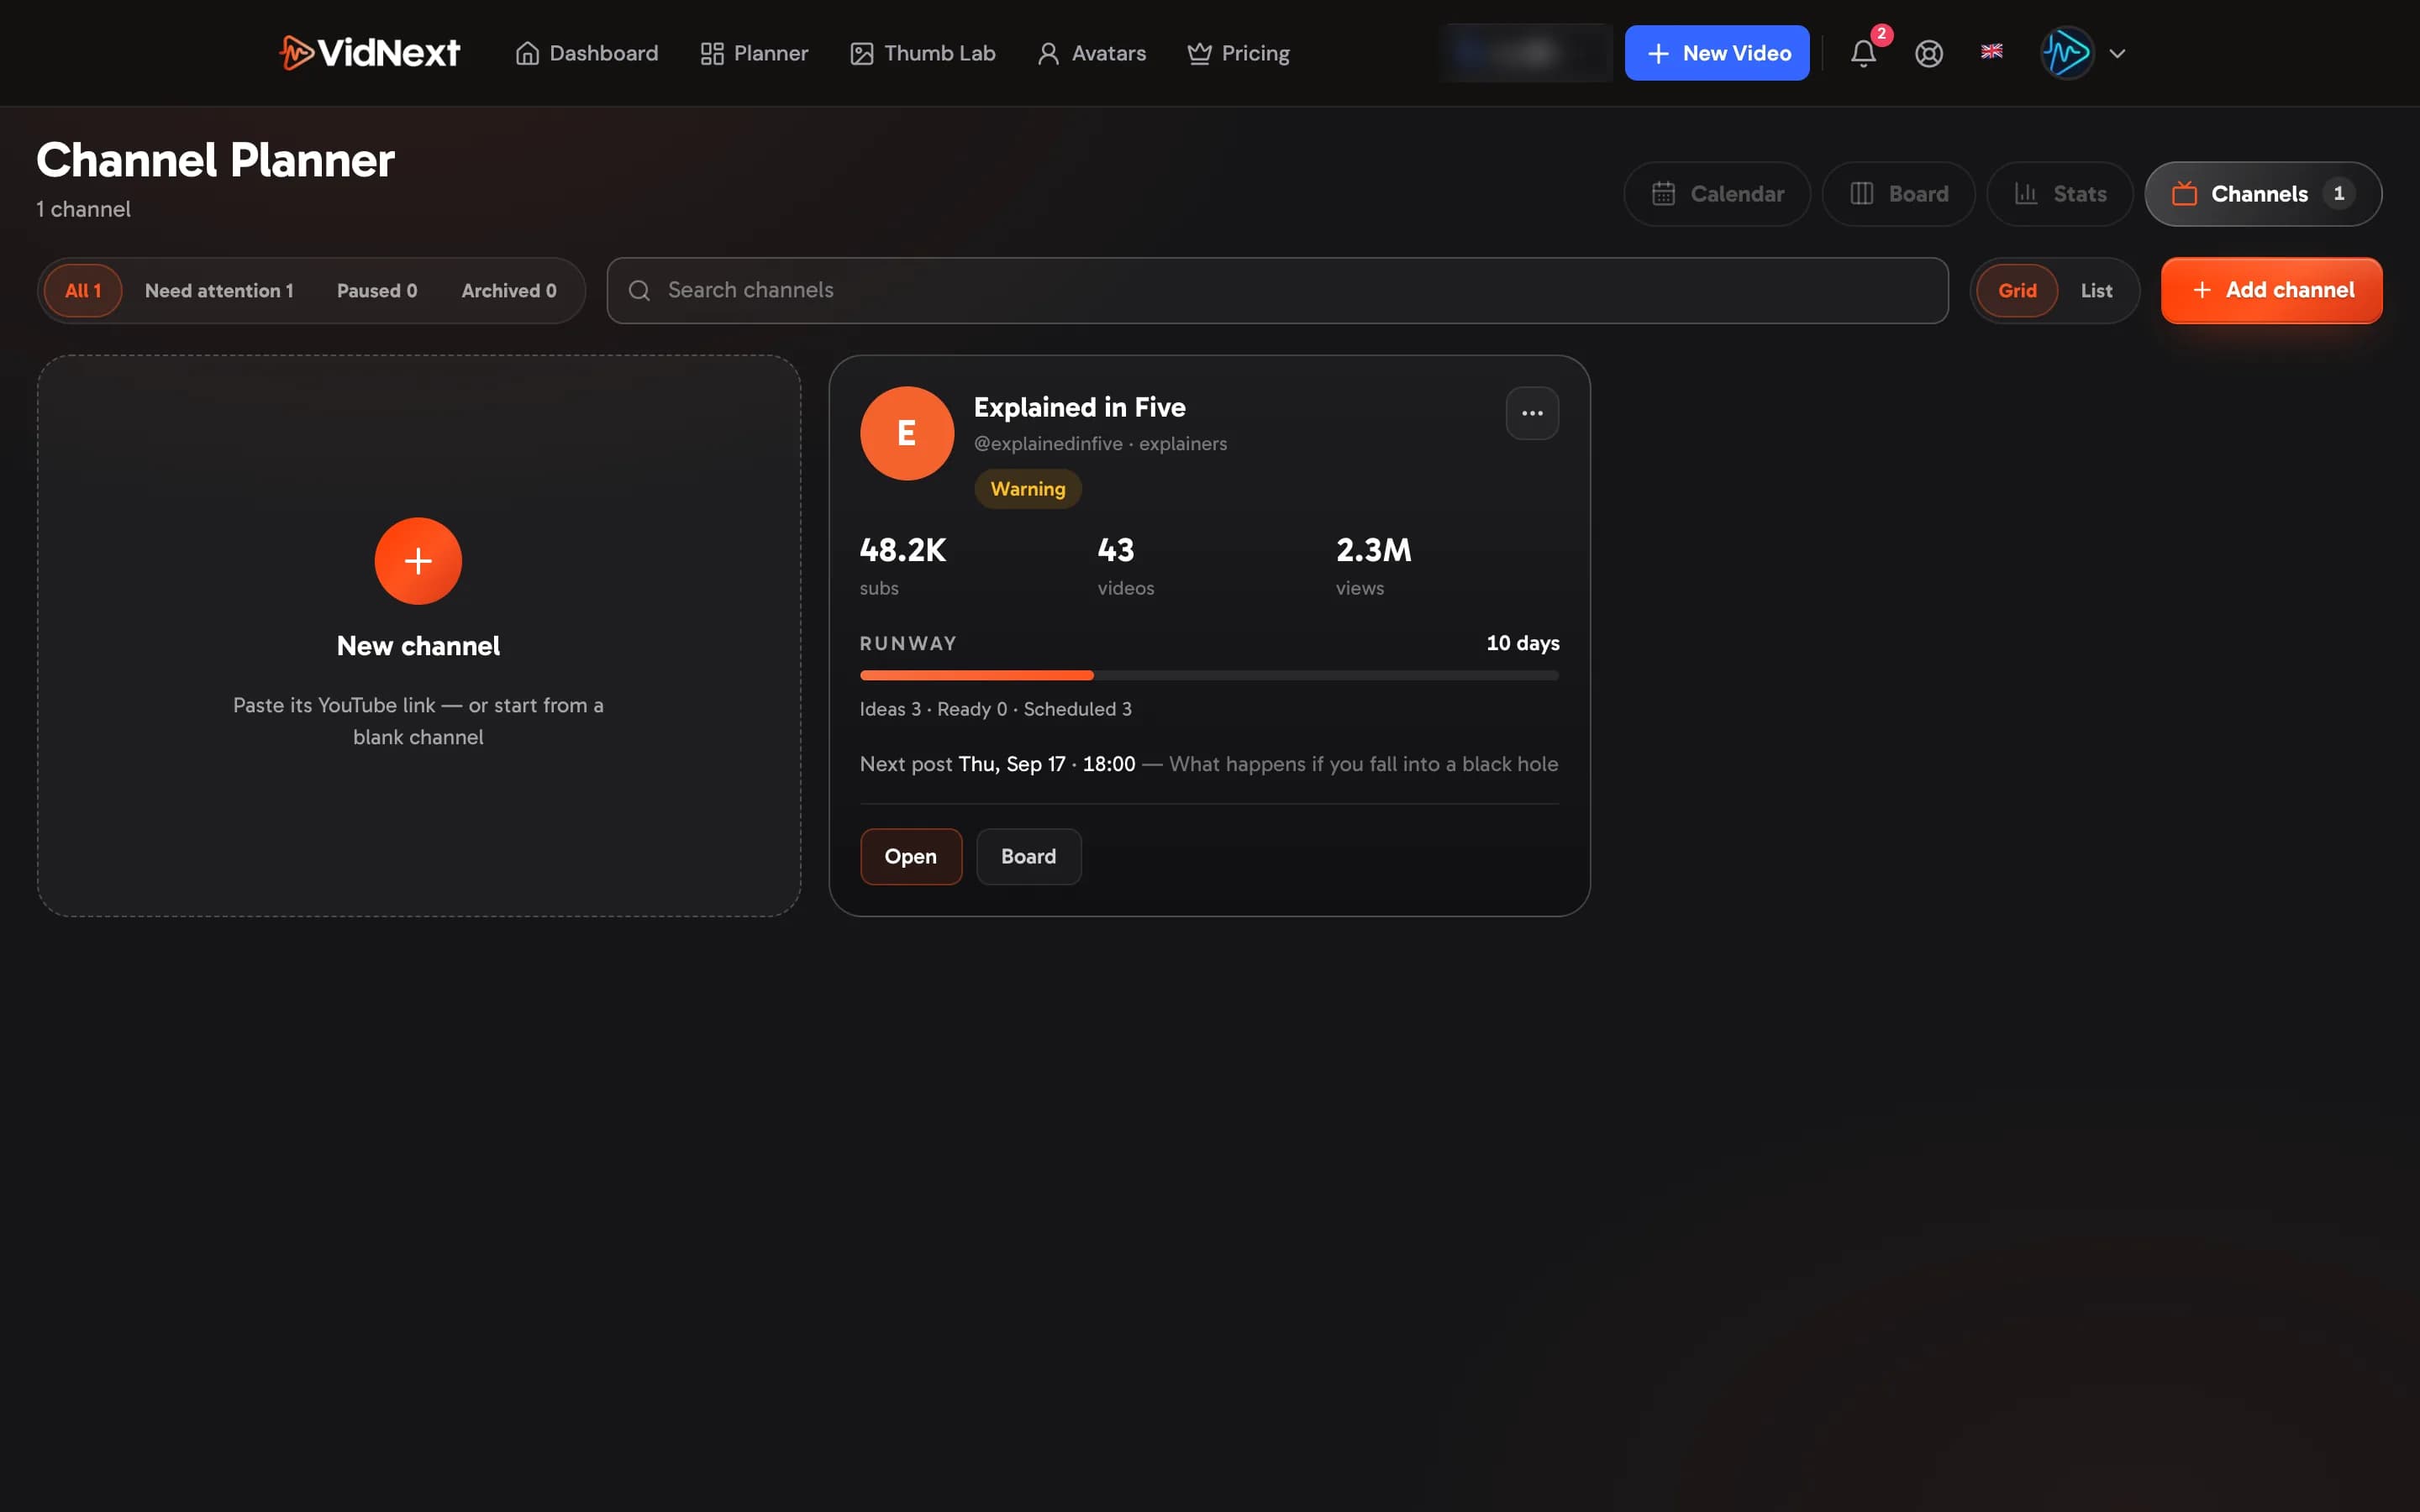Viewport: 2420px width, 1512px height.
Task: Click the Search channels field
Action: (1277, 290)
